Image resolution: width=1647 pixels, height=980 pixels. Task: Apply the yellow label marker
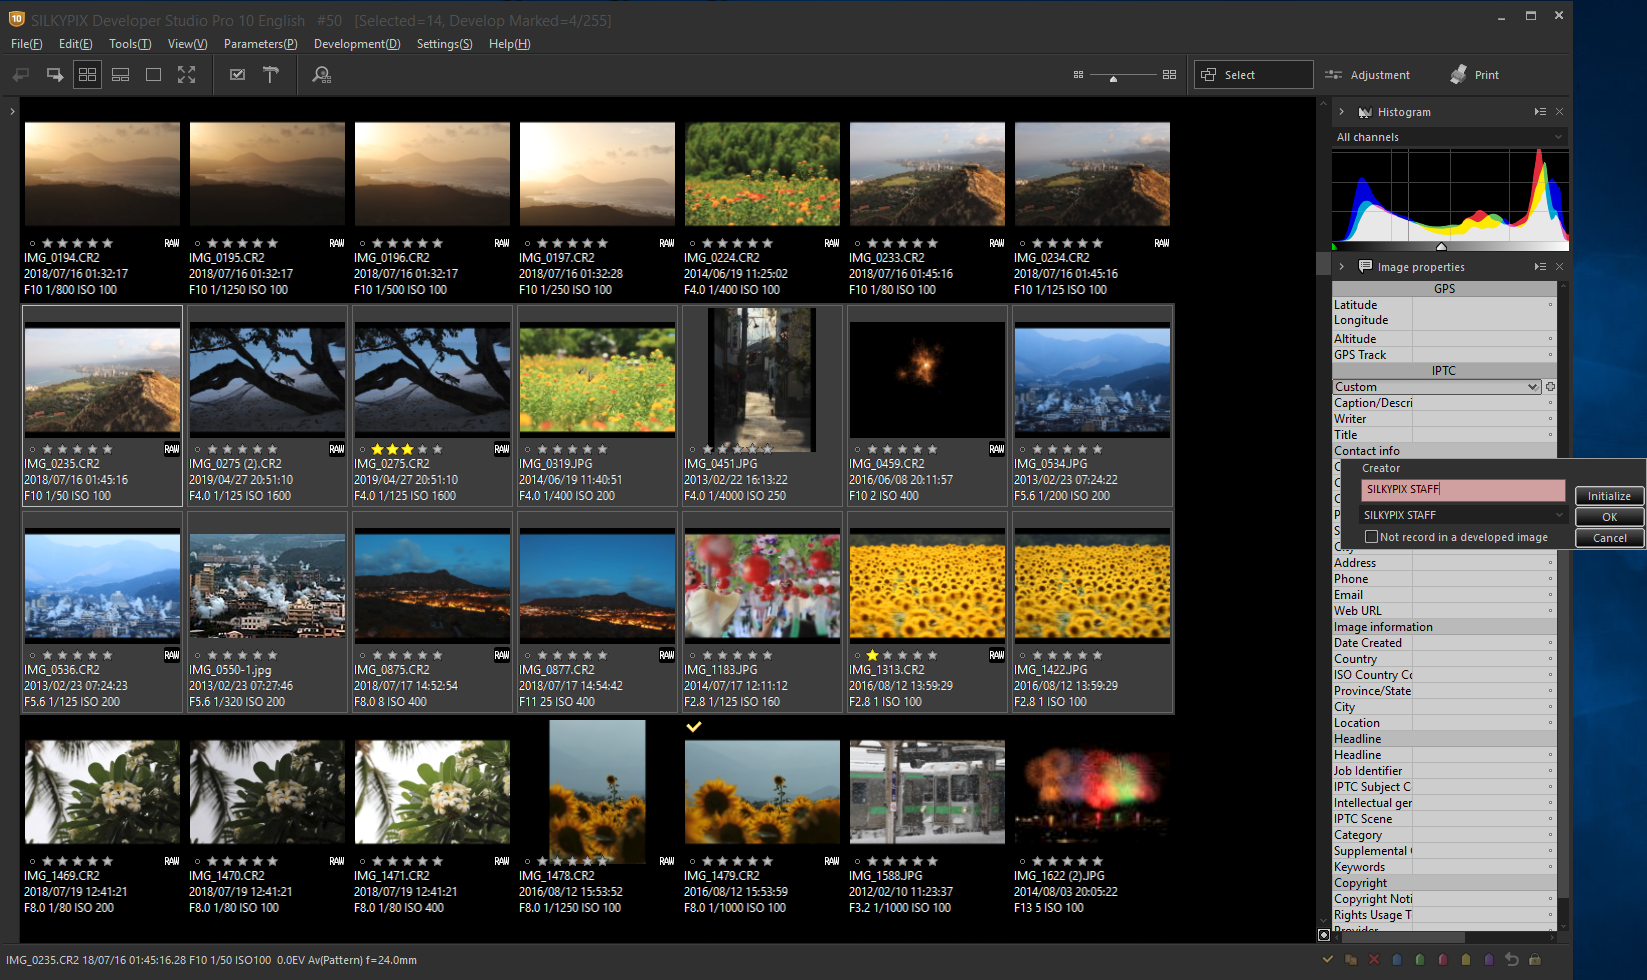click(x=1466, y=960)
